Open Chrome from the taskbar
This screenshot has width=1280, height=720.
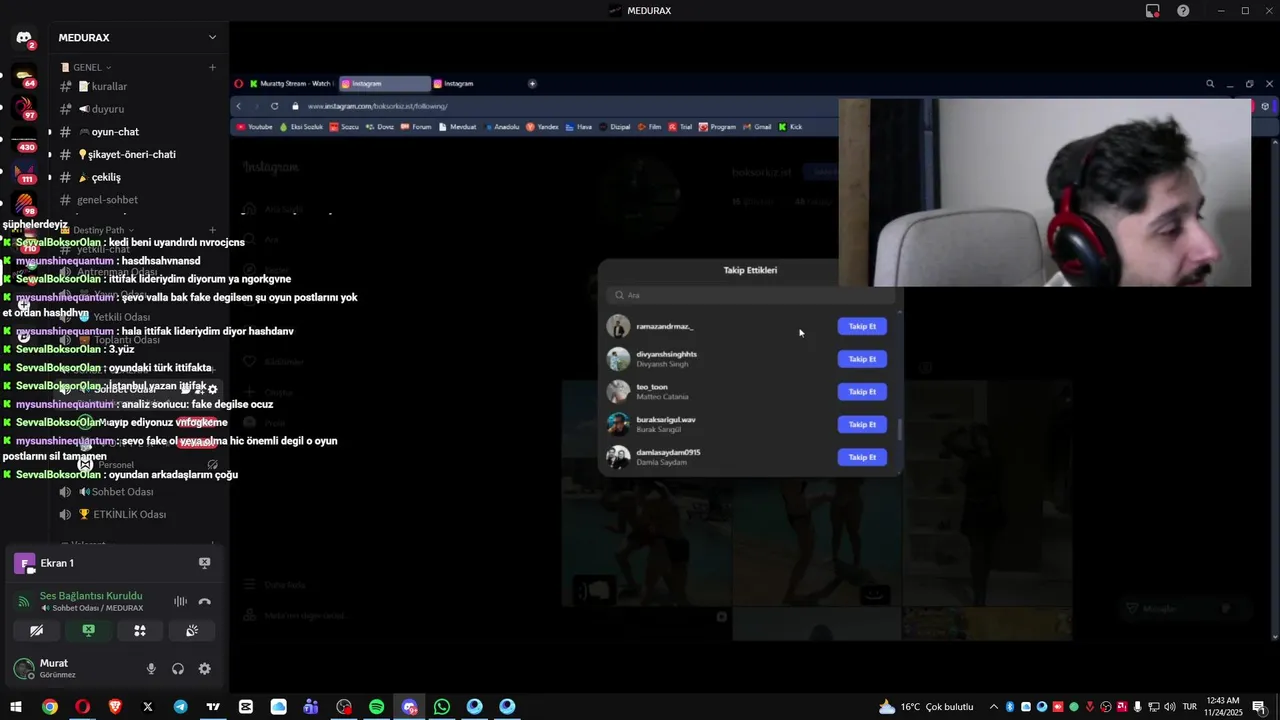[x=49, y=707]
